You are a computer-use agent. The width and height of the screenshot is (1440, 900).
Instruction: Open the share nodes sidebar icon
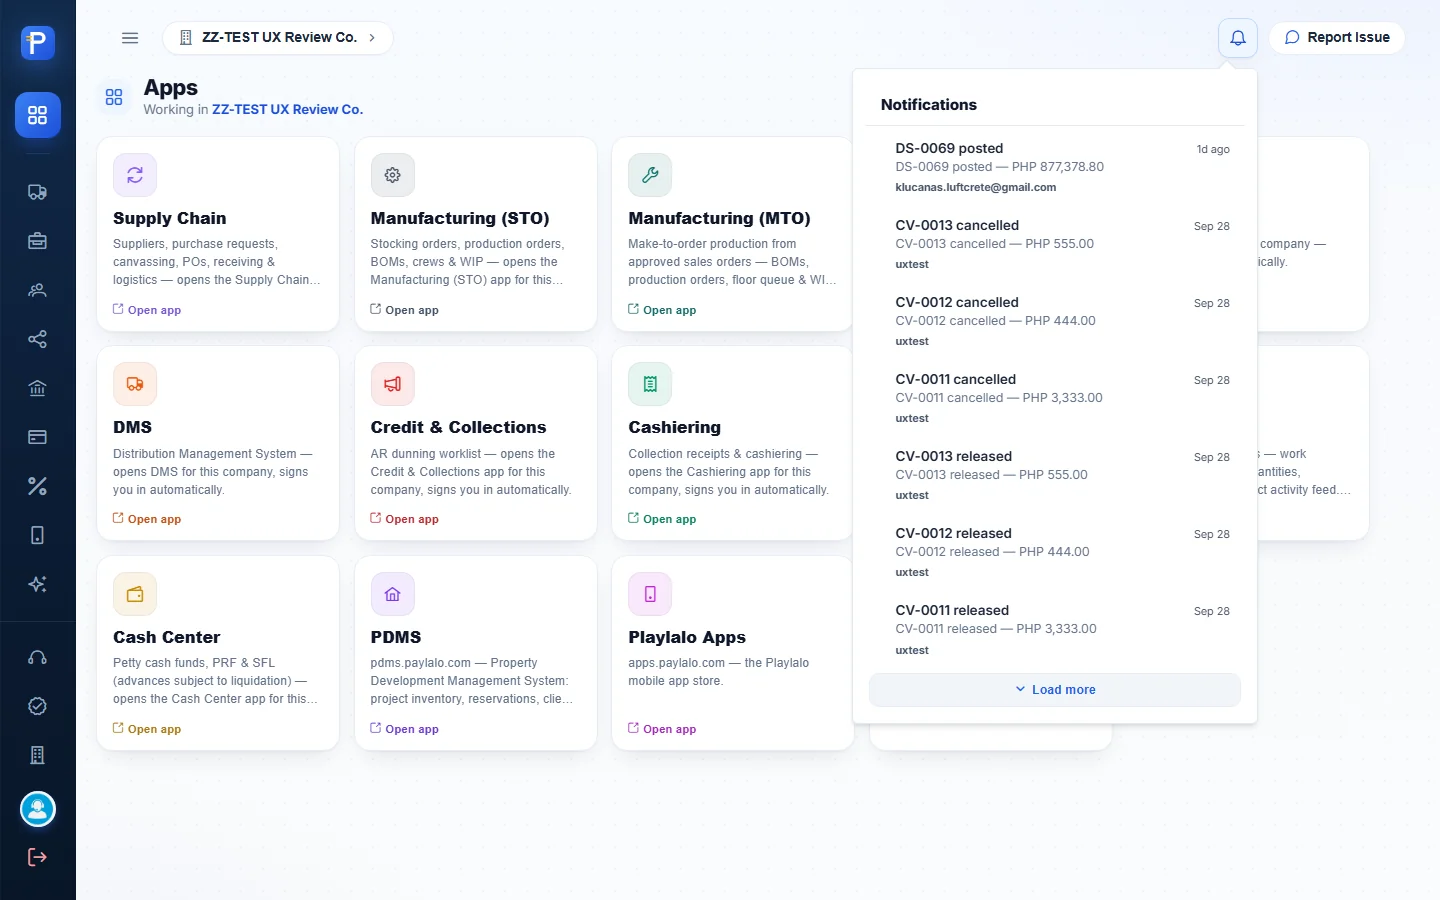click(x=38, y=339)
